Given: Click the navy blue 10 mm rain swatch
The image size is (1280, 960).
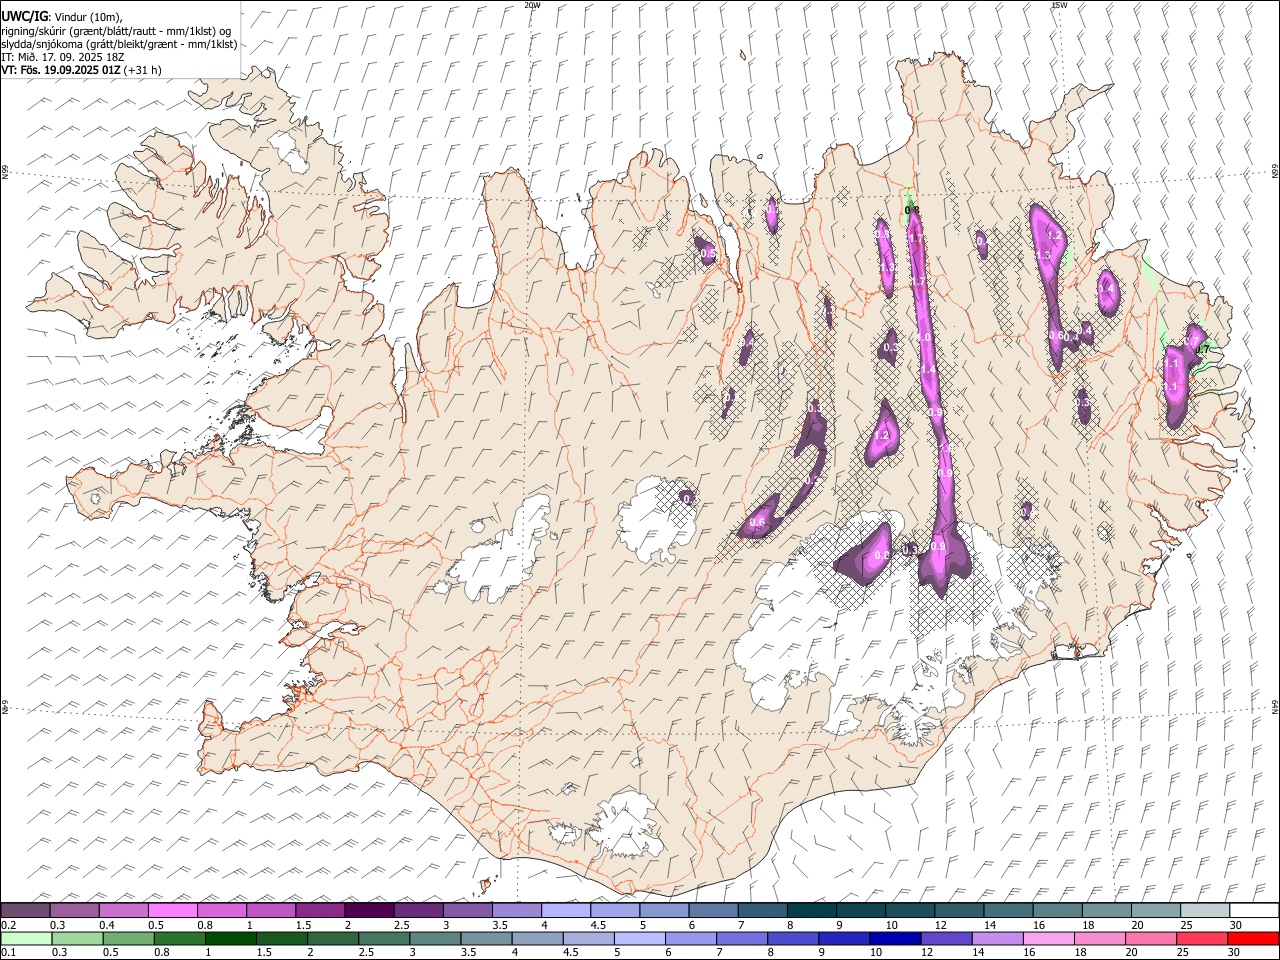Looking at the screenshot, I should tap(894, 938).
